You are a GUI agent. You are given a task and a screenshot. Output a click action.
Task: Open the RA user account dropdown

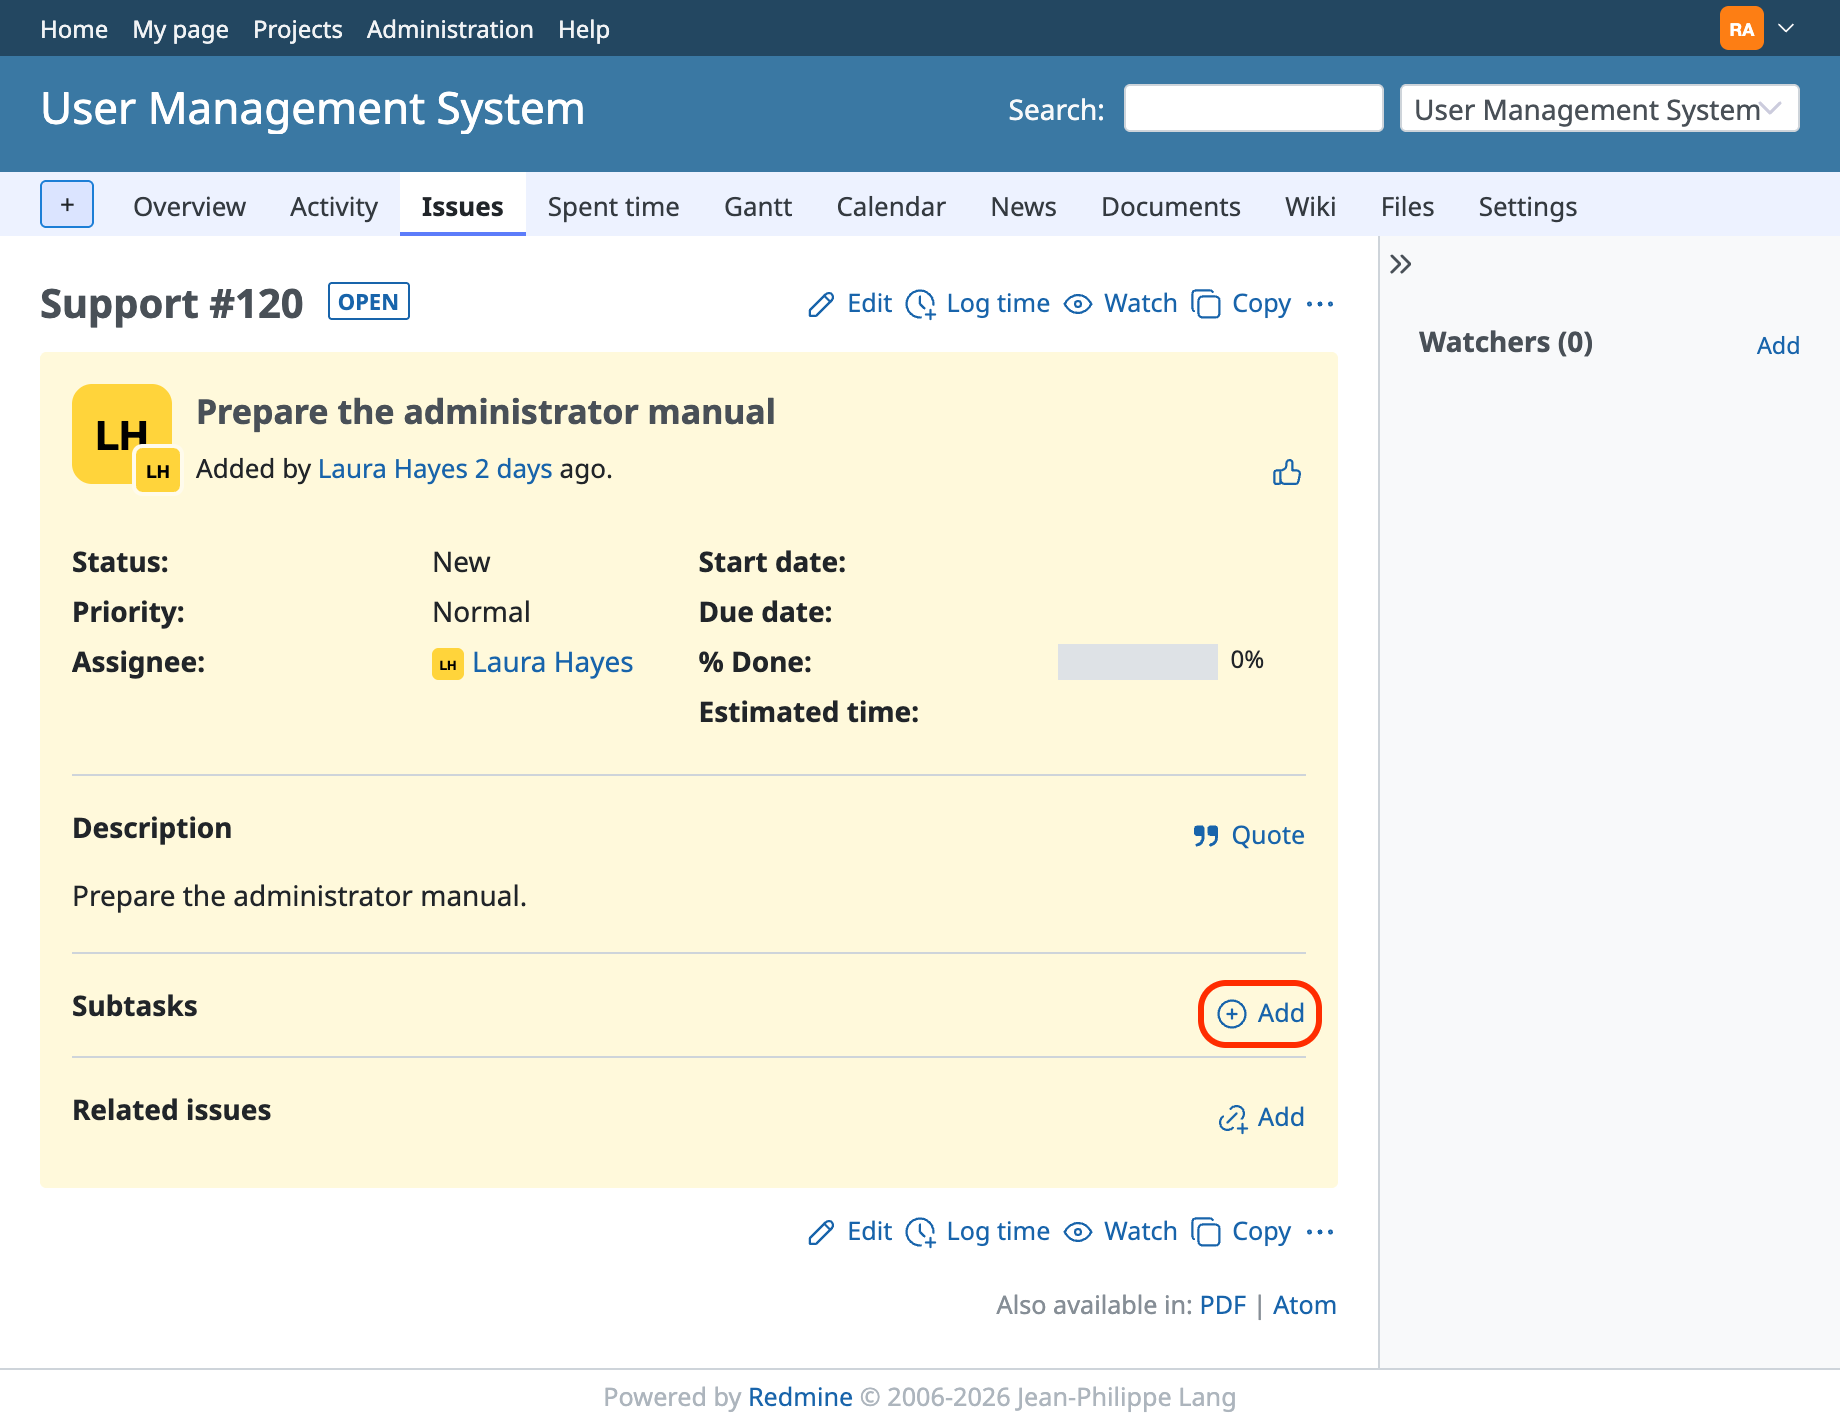(x=1758, y=28)
